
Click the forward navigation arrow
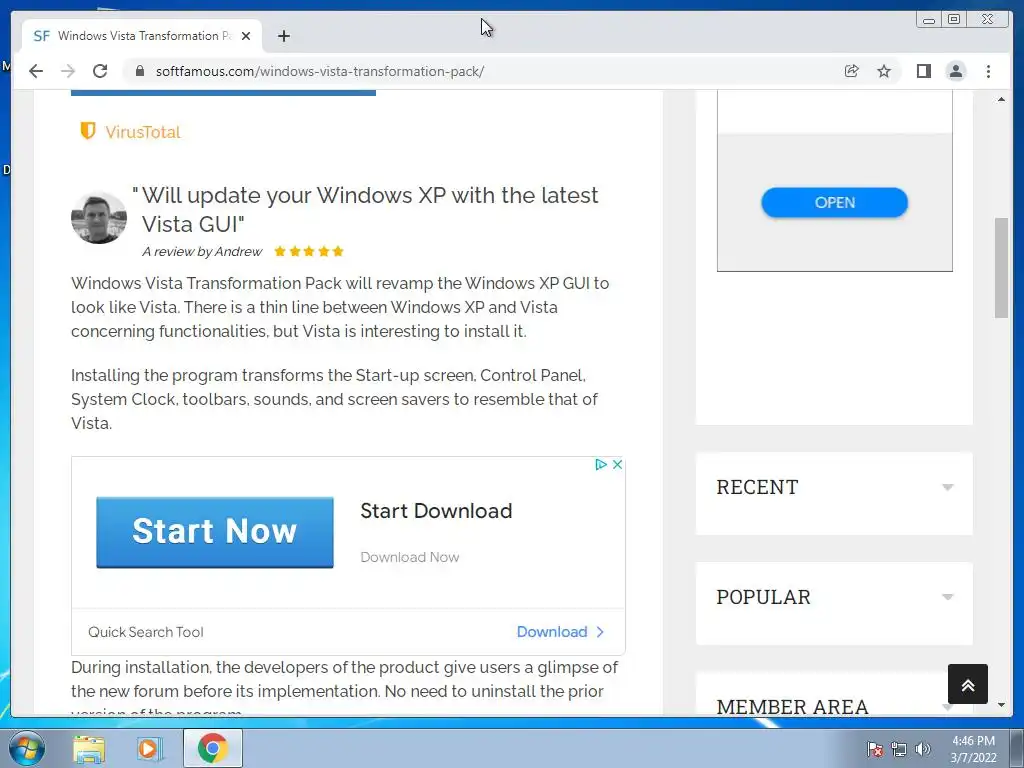point(68,71)
